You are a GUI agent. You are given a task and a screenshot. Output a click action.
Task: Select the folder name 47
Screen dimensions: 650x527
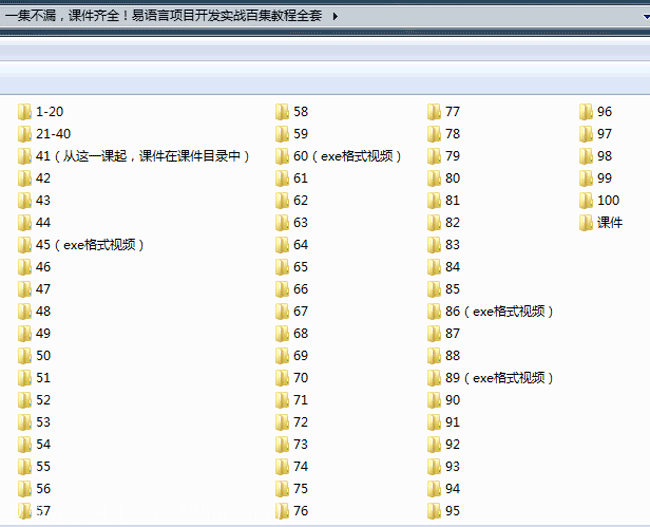(43, 289)
